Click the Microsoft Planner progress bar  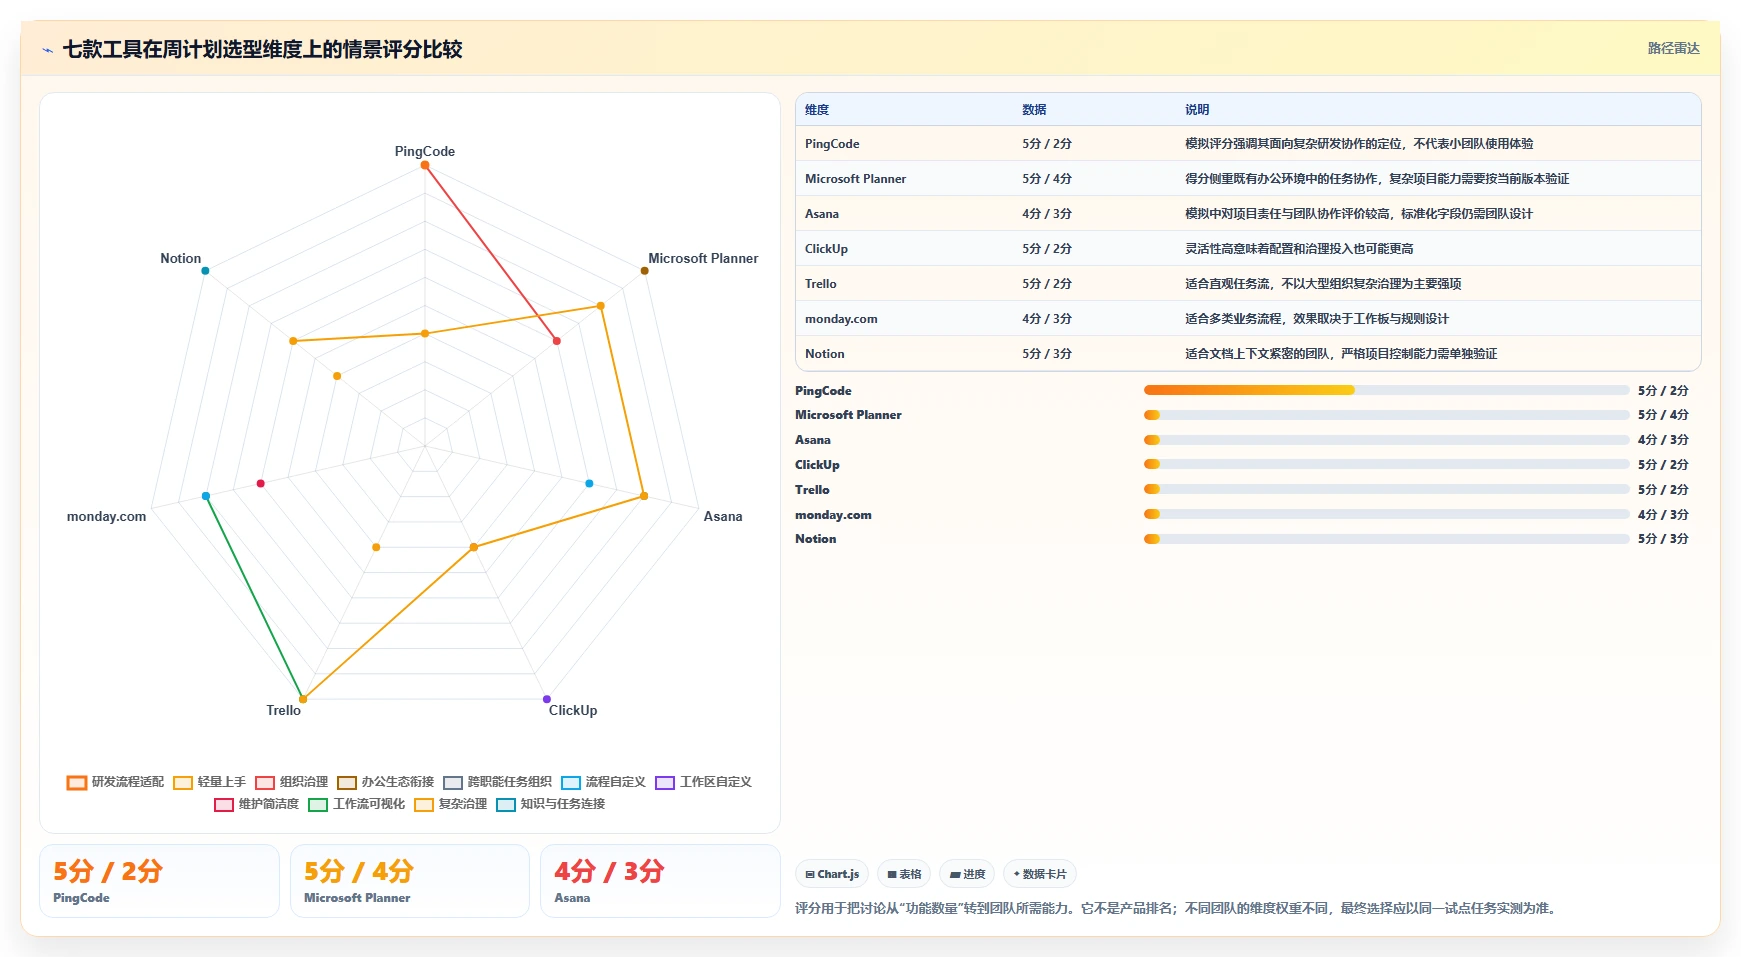(x=1386, y=415)
